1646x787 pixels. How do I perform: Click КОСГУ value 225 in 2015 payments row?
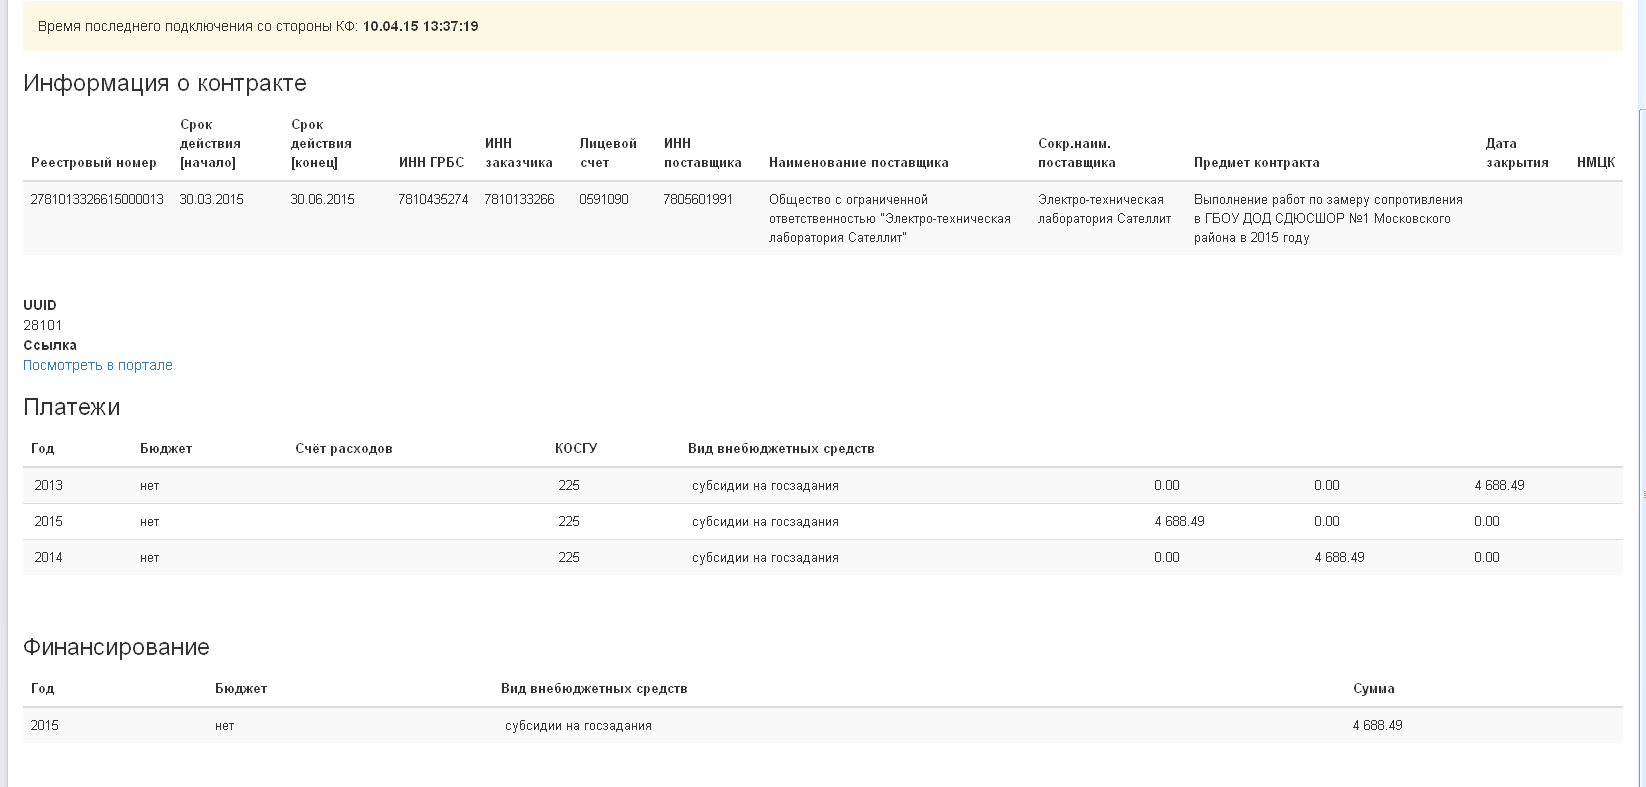(569, 521)
